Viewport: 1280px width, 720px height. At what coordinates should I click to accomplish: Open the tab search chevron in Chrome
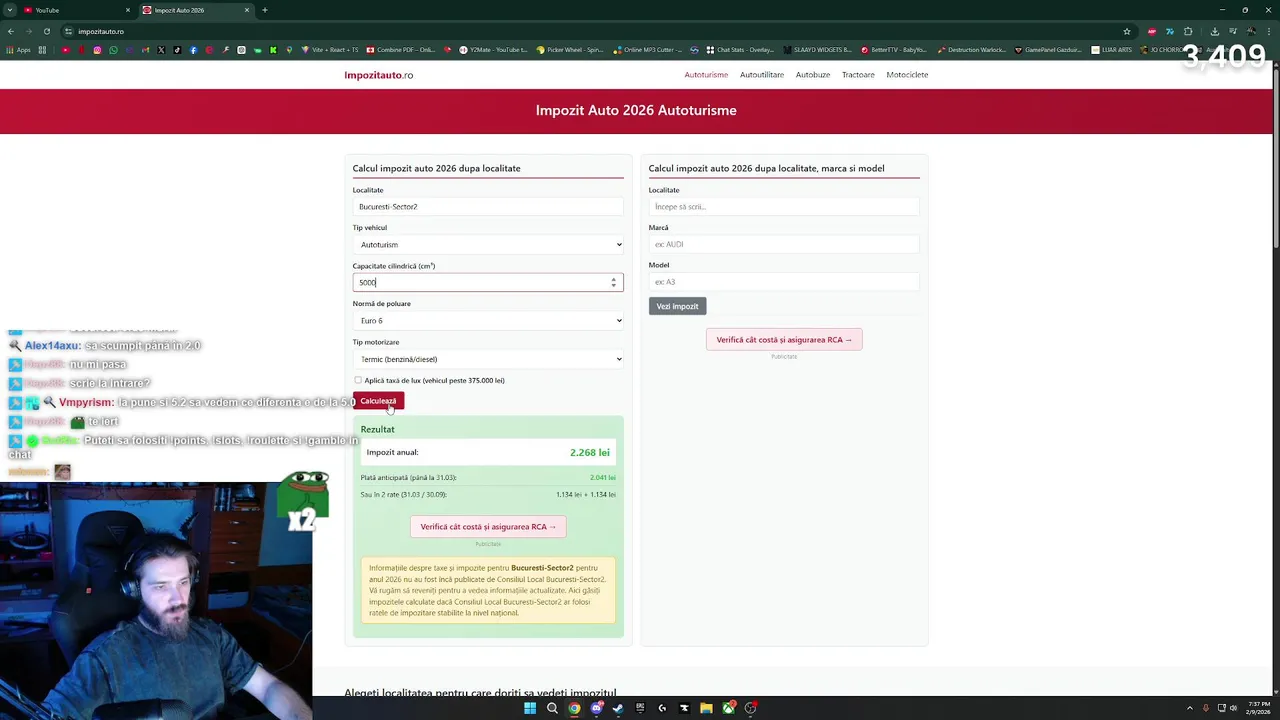pos(10,10)
